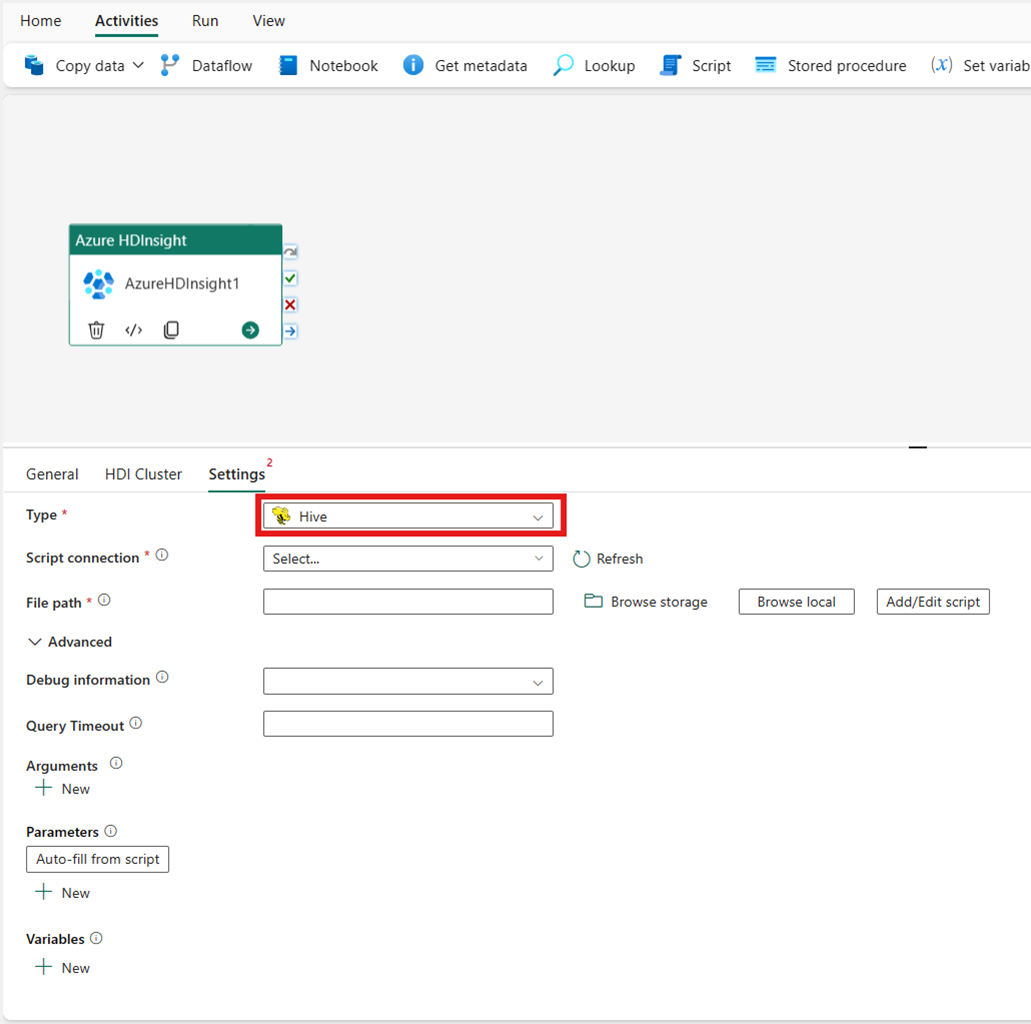The width and height of the screenshot is (1031, 1024).
Task: Clone the AzureHDInsight1 activity with copy icon
Action: click(x=171, y=329)
